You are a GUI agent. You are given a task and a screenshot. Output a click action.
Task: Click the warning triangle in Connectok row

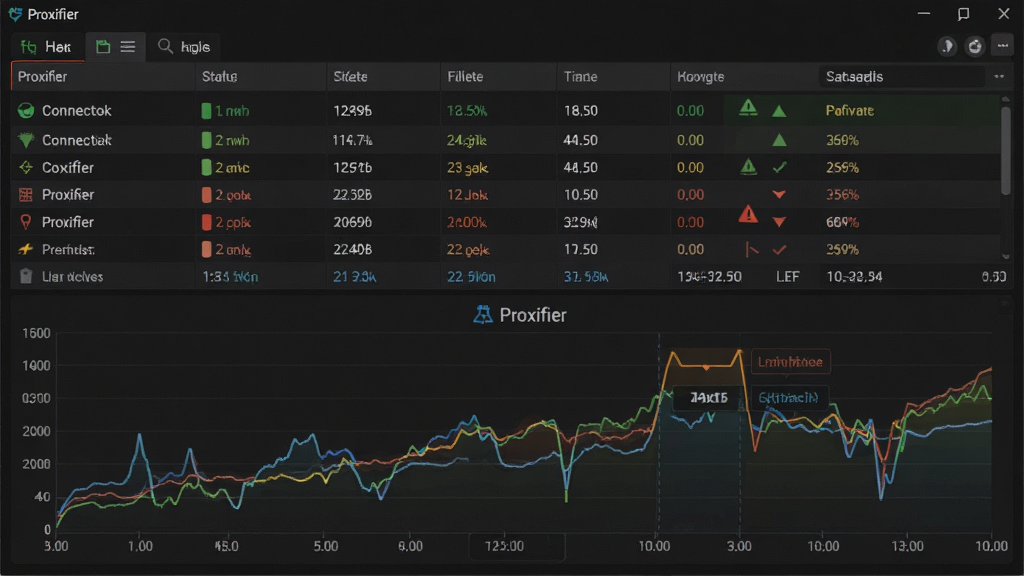(x=748, y=108)
